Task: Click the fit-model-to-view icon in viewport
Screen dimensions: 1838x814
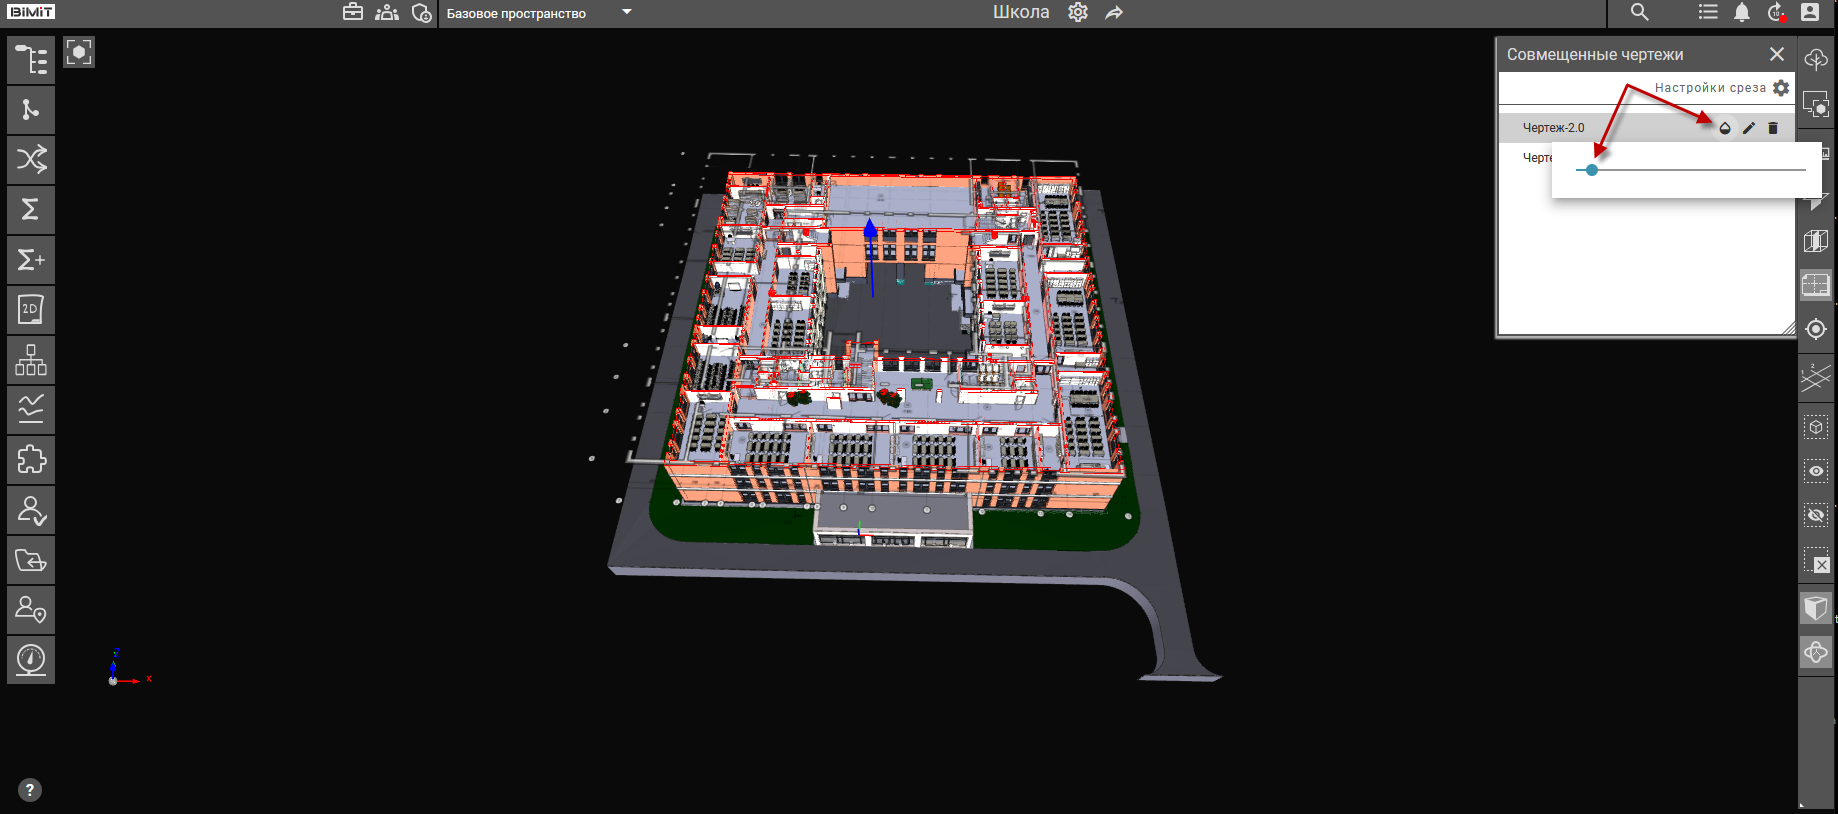Action: 79,52
